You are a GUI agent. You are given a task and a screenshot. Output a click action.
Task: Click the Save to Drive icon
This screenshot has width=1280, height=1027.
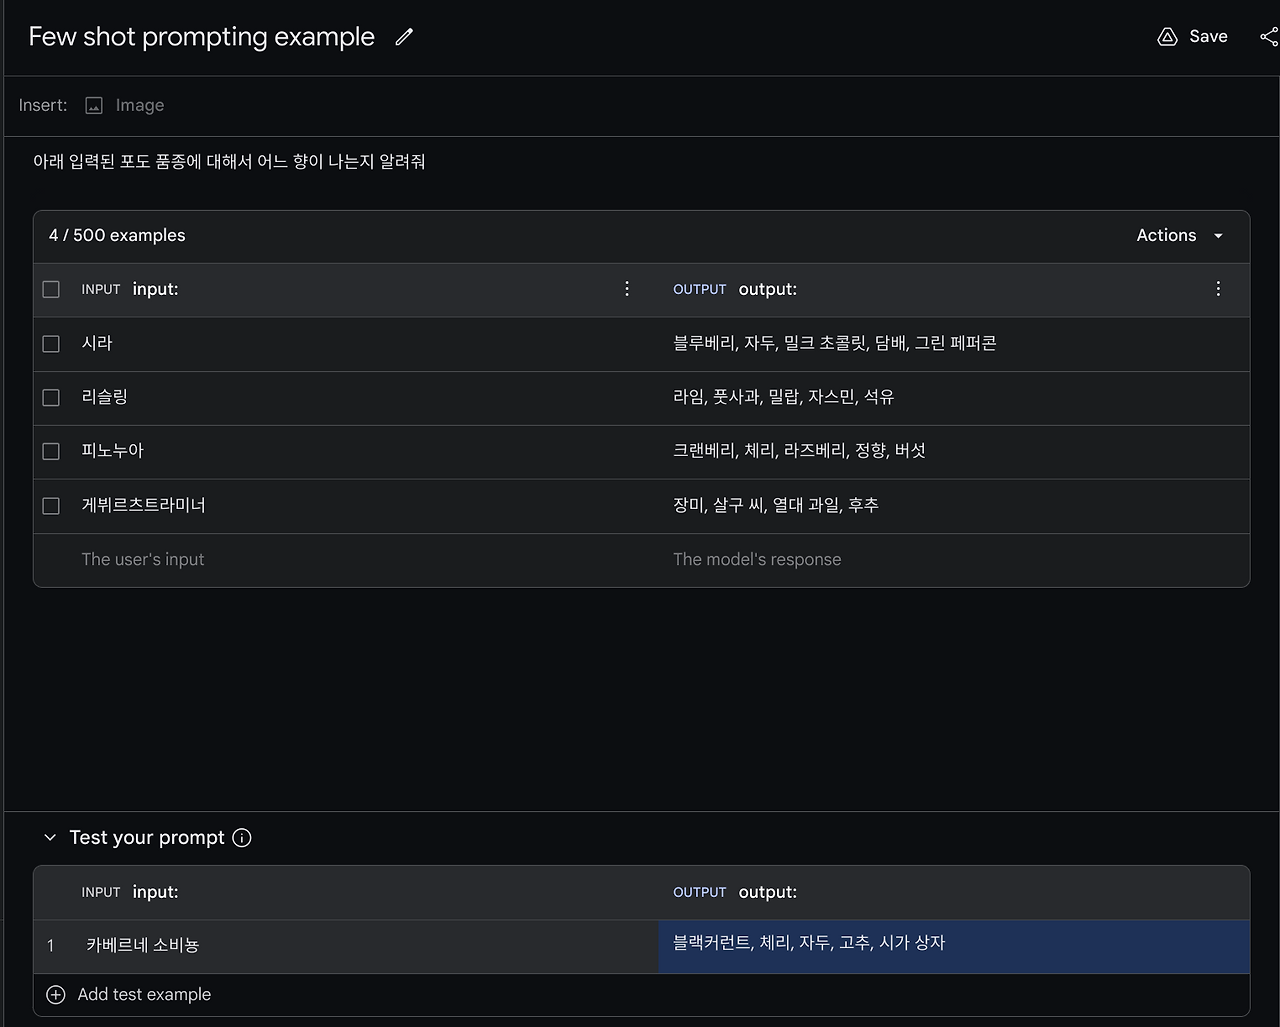[x=1167, y=37]
